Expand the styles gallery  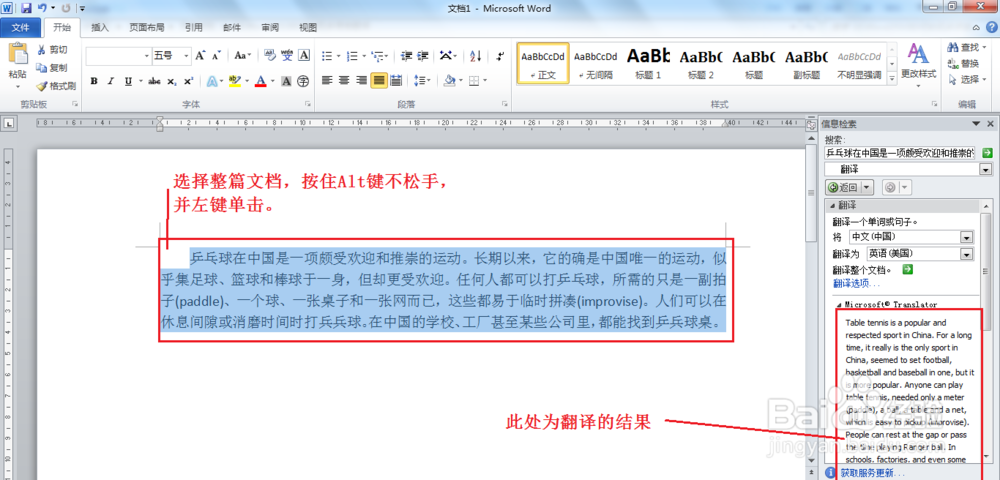tap(892, 78)
